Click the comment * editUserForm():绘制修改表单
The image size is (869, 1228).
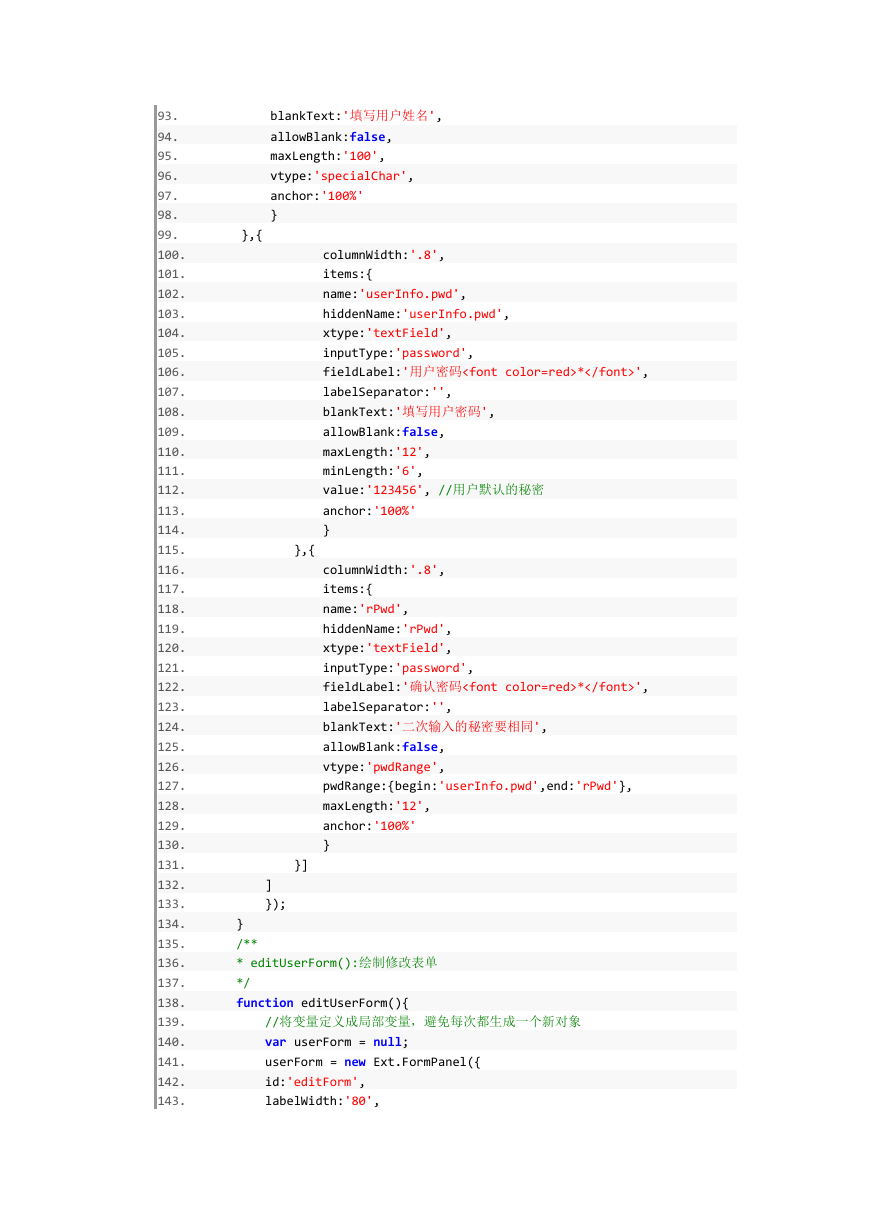[337, 962]
